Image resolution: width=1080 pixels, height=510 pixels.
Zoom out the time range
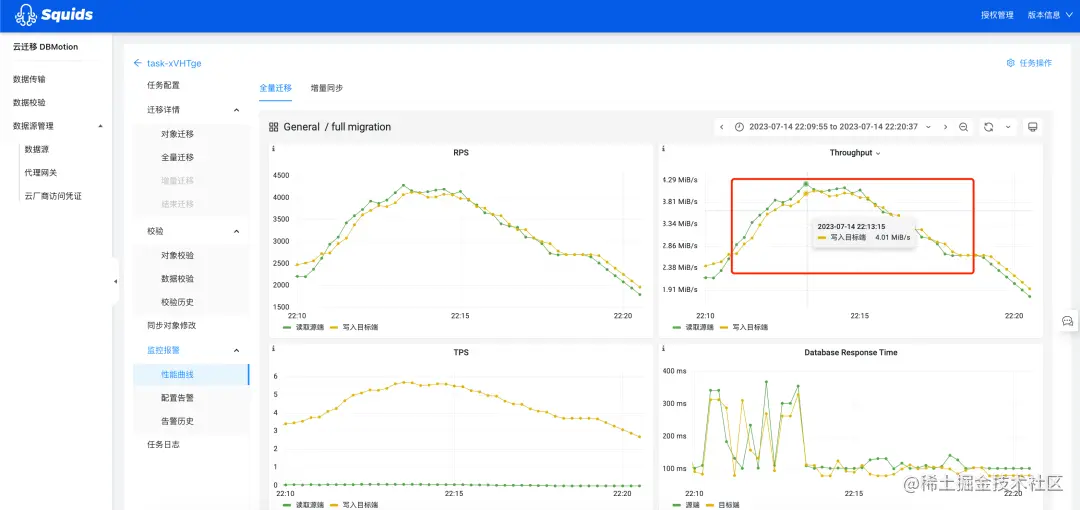[964, 127]
